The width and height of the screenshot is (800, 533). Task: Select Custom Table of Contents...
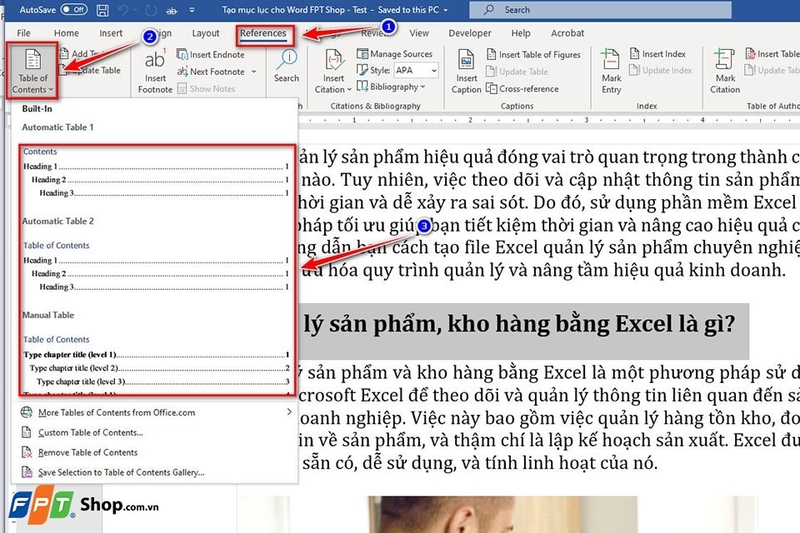tap(90, 433)
